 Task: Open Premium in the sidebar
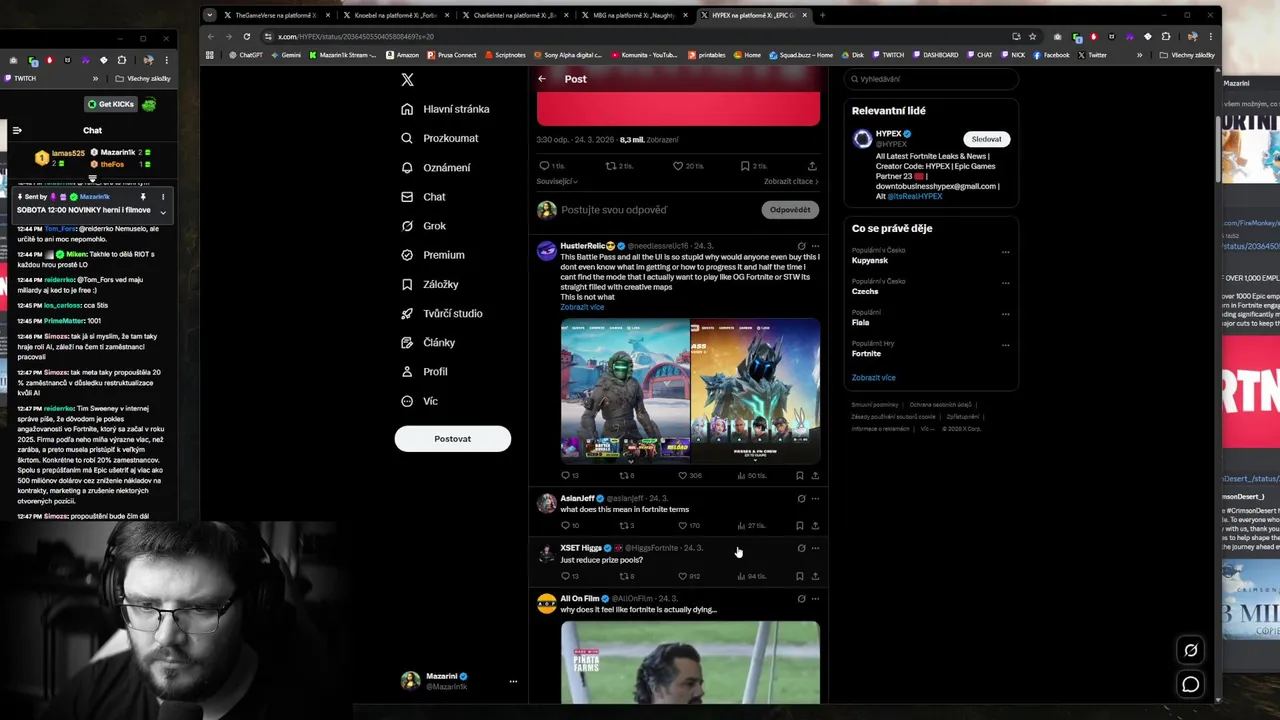click(x=432, y=255)
